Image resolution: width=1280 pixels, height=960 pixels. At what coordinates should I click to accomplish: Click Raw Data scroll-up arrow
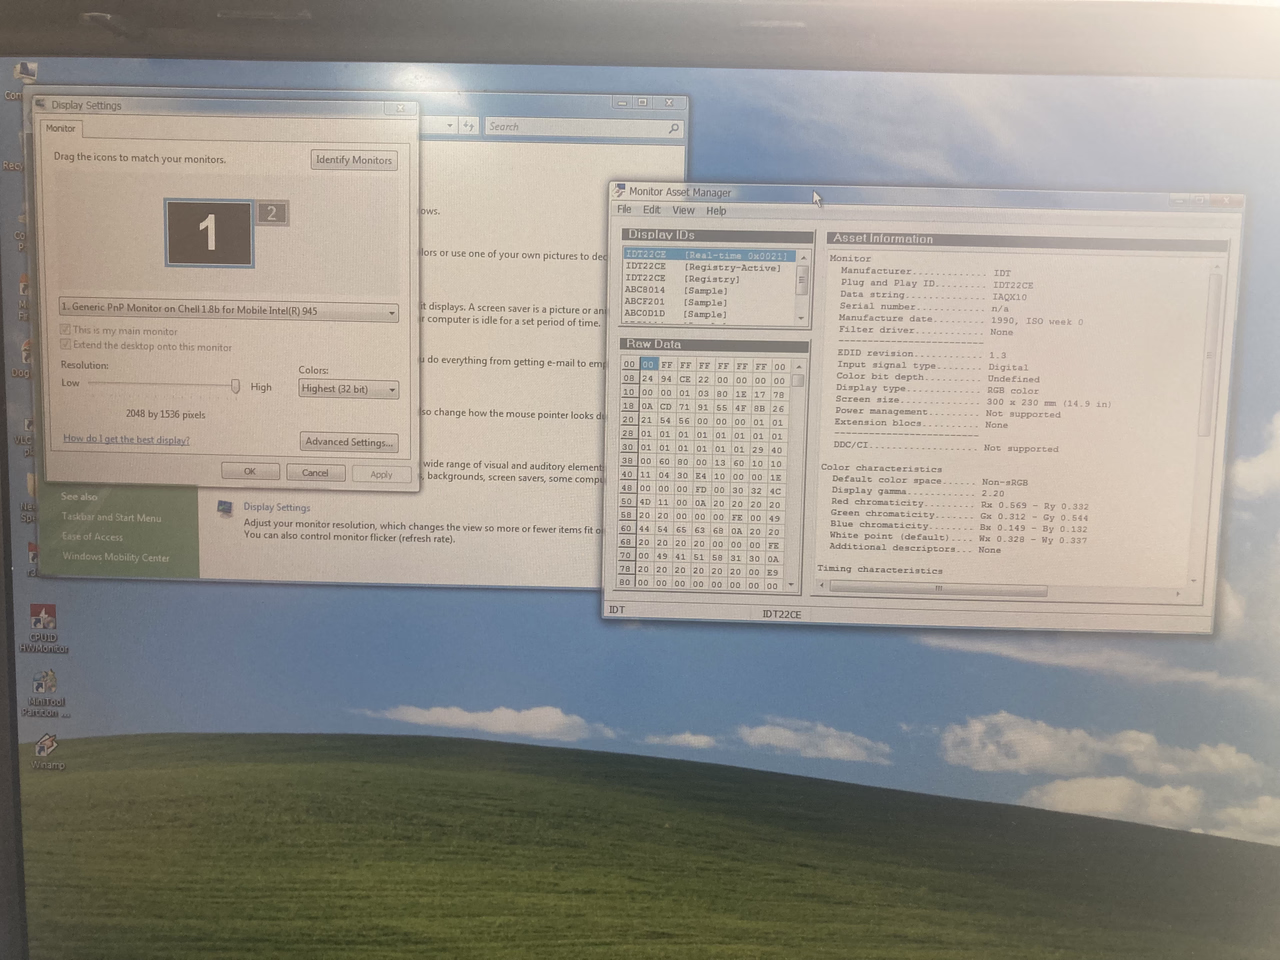[798, 366]
